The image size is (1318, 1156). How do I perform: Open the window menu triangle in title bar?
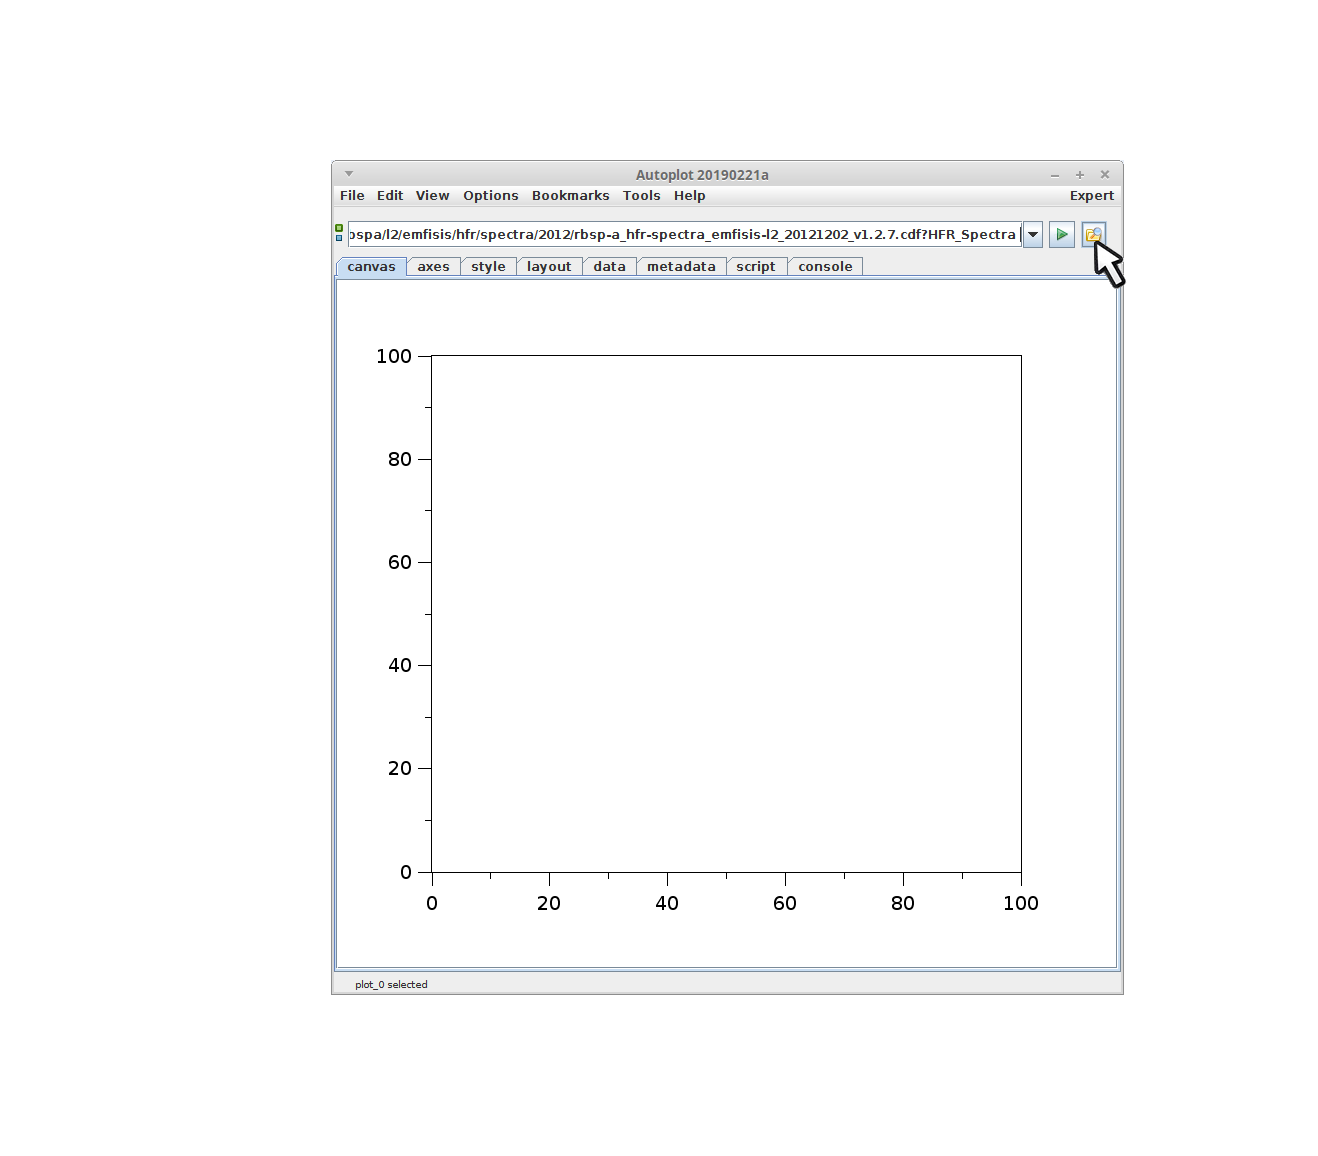coord(349,174)
